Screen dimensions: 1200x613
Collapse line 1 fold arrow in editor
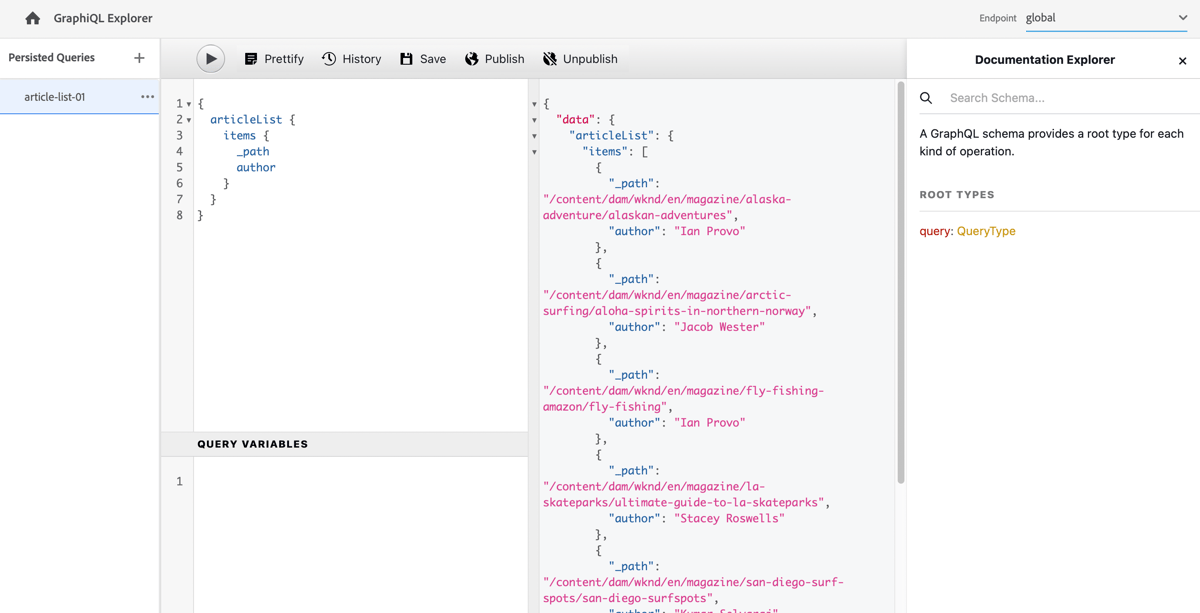[189, 104]
